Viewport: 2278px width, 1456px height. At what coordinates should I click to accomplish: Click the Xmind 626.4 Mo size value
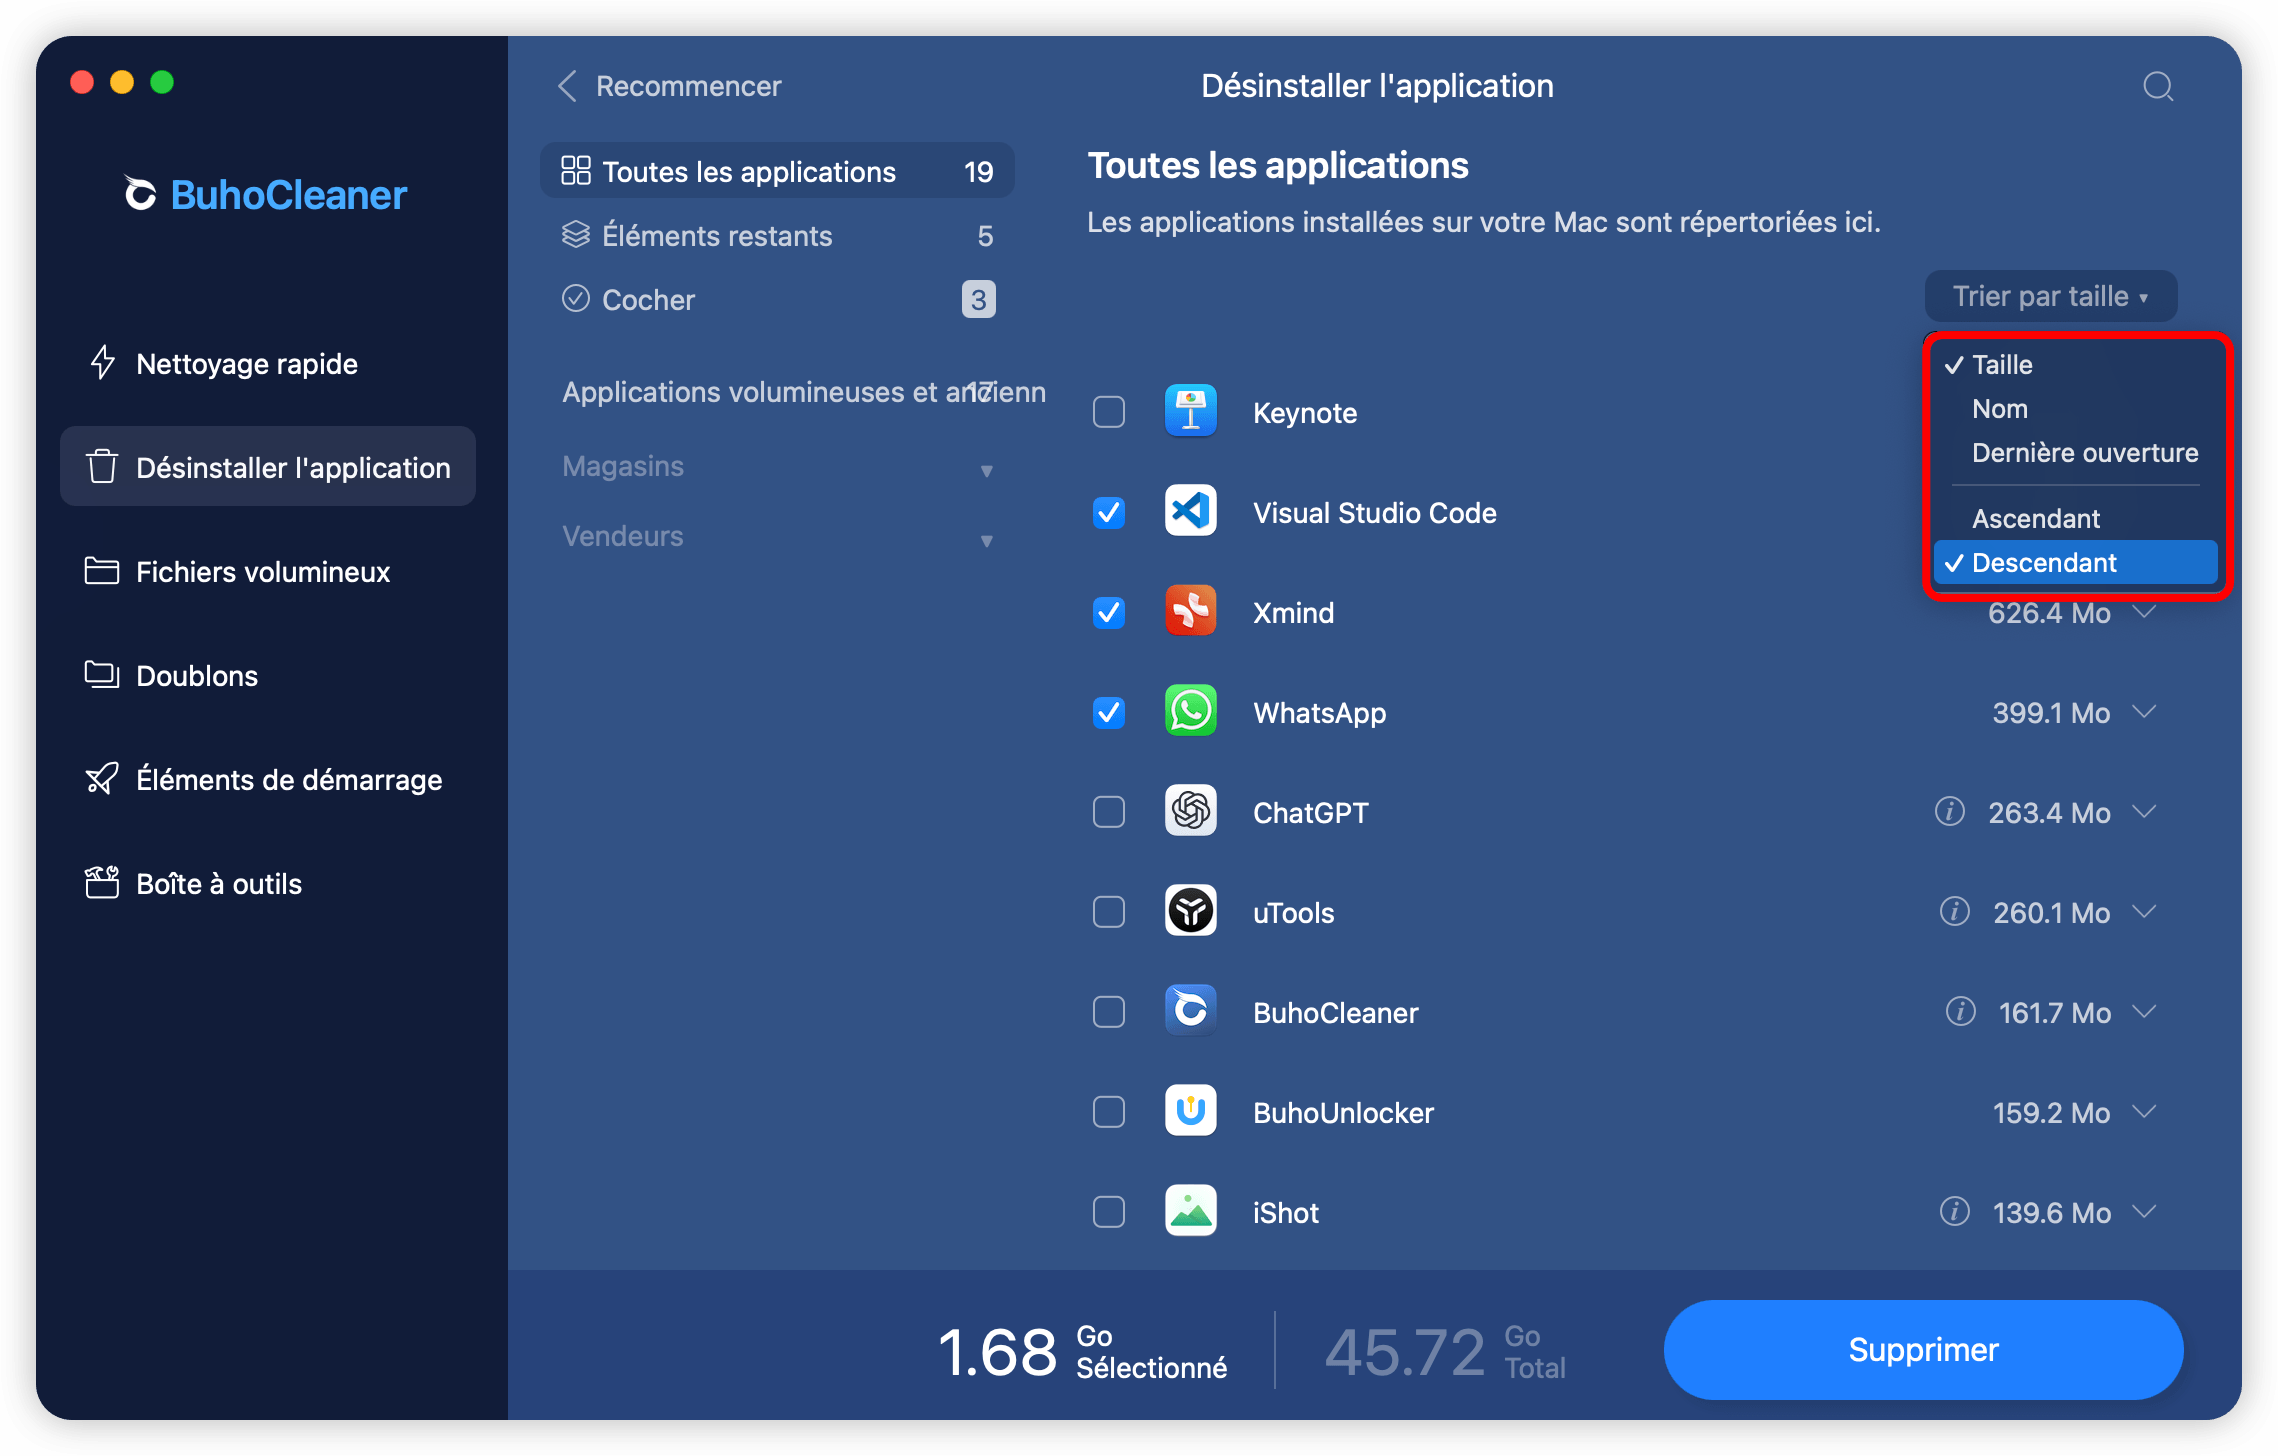[x=2049, y=612]
